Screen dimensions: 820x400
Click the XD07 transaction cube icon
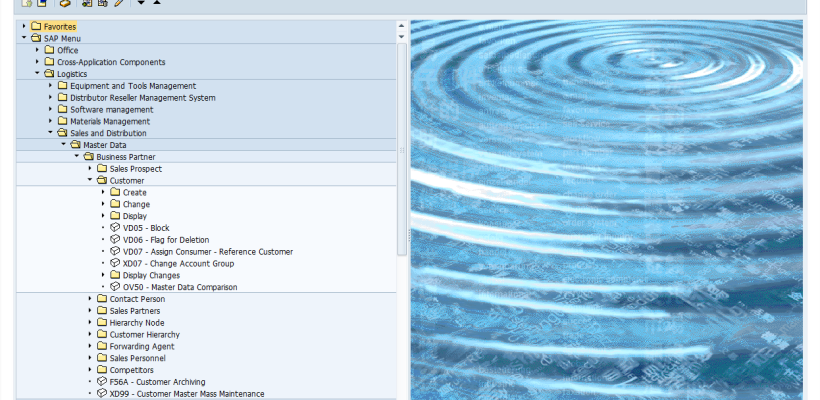point(115,263)
